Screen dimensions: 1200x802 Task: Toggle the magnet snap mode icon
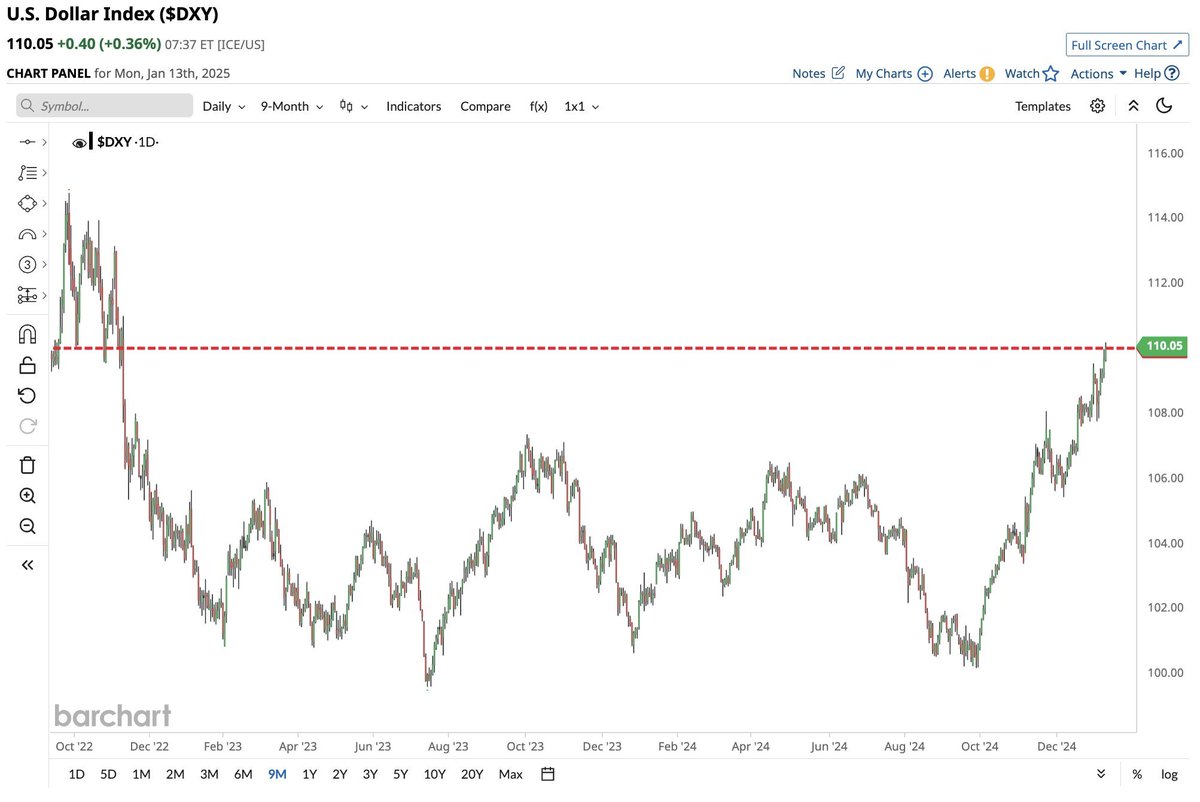[x=27, y=334]
